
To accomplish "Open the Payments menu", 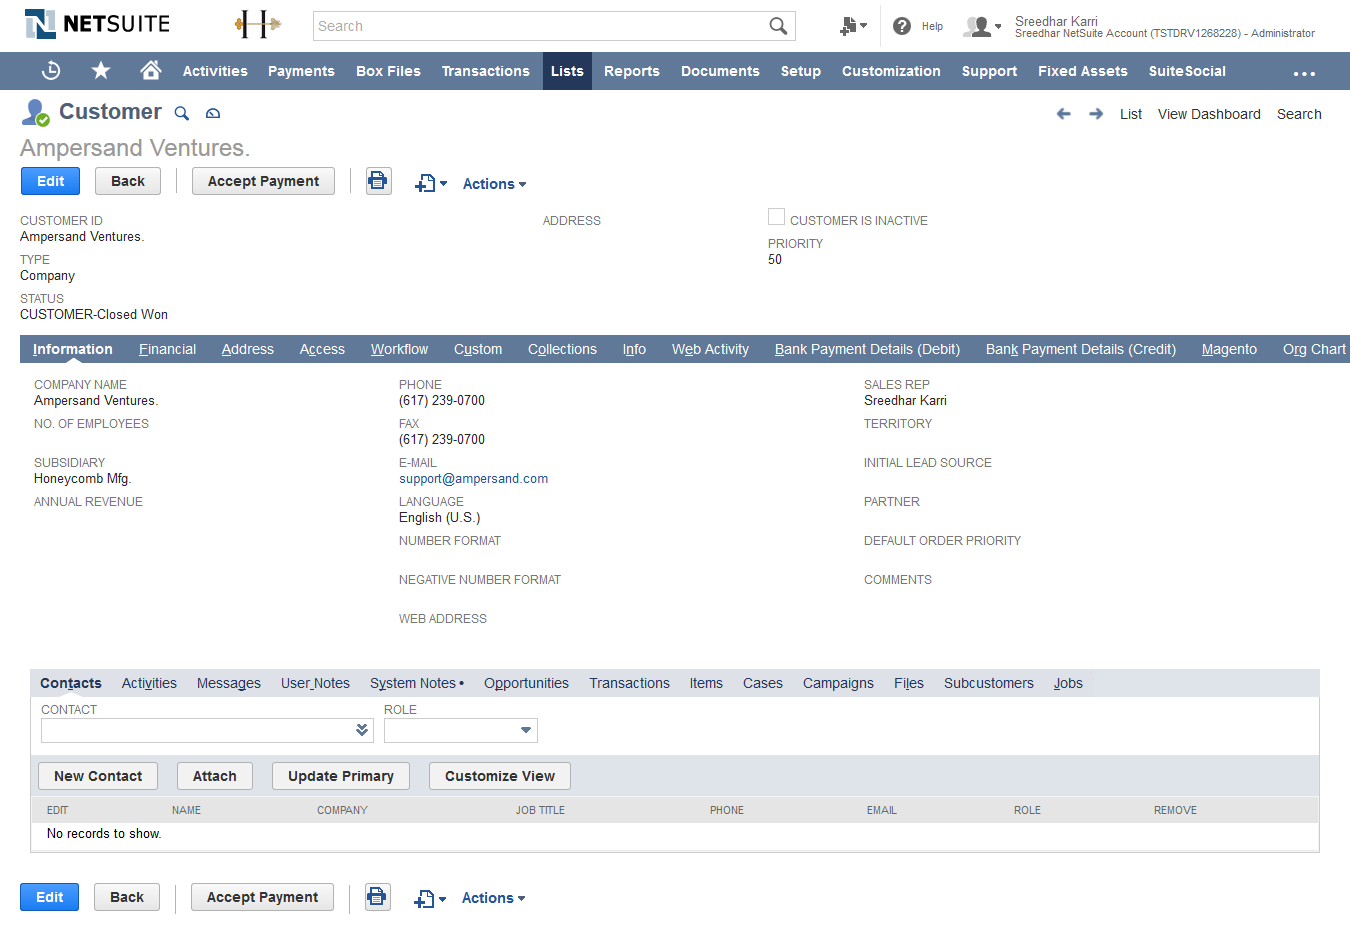I will (301, 71).
